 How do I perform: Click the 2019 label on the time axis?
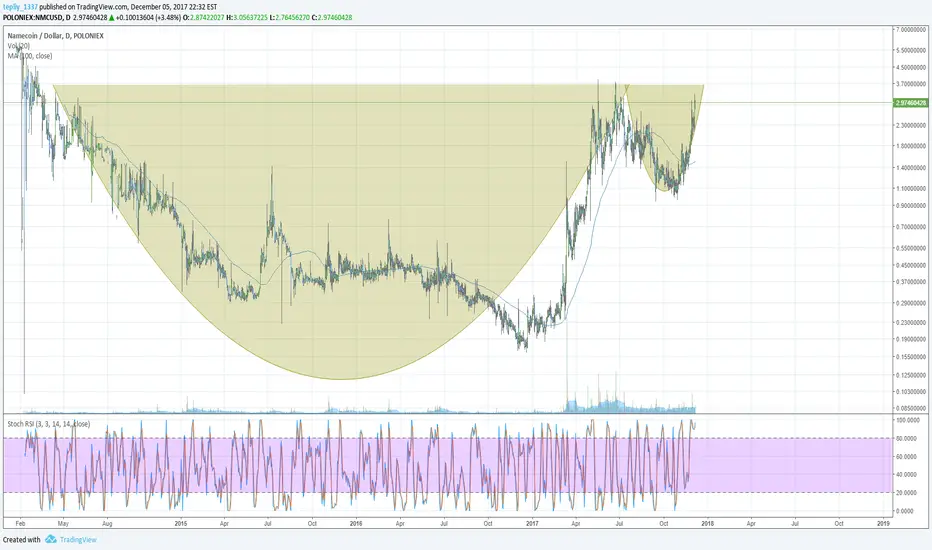884,524
